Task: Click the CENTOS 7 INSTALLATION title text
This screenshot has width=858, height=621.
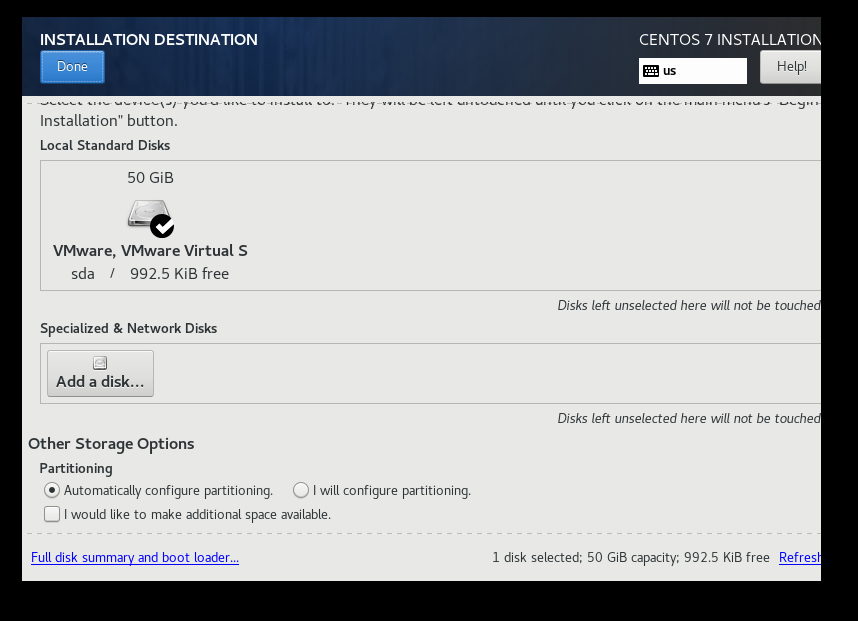Action: tap(730, 40)
